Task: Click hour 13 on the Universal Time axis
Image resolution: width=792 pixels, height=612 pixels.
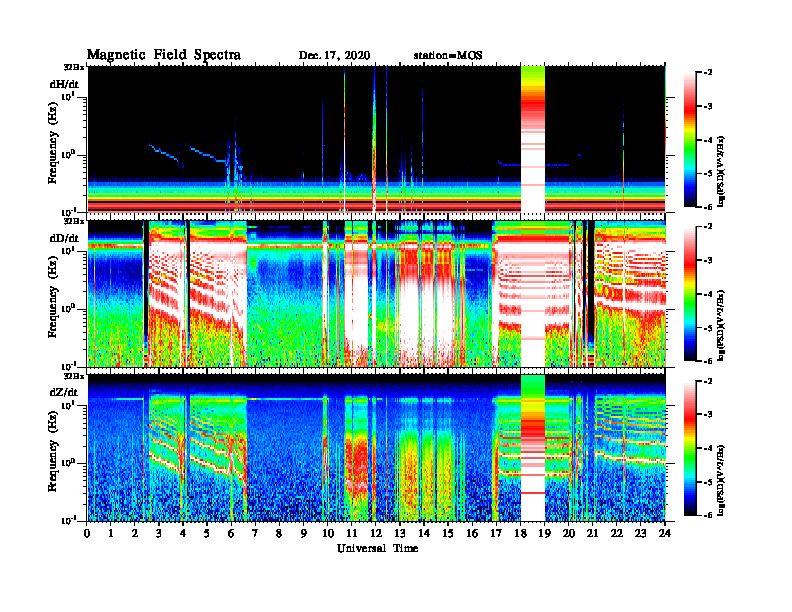Action: pyautogui.click(x=400, y=534)
